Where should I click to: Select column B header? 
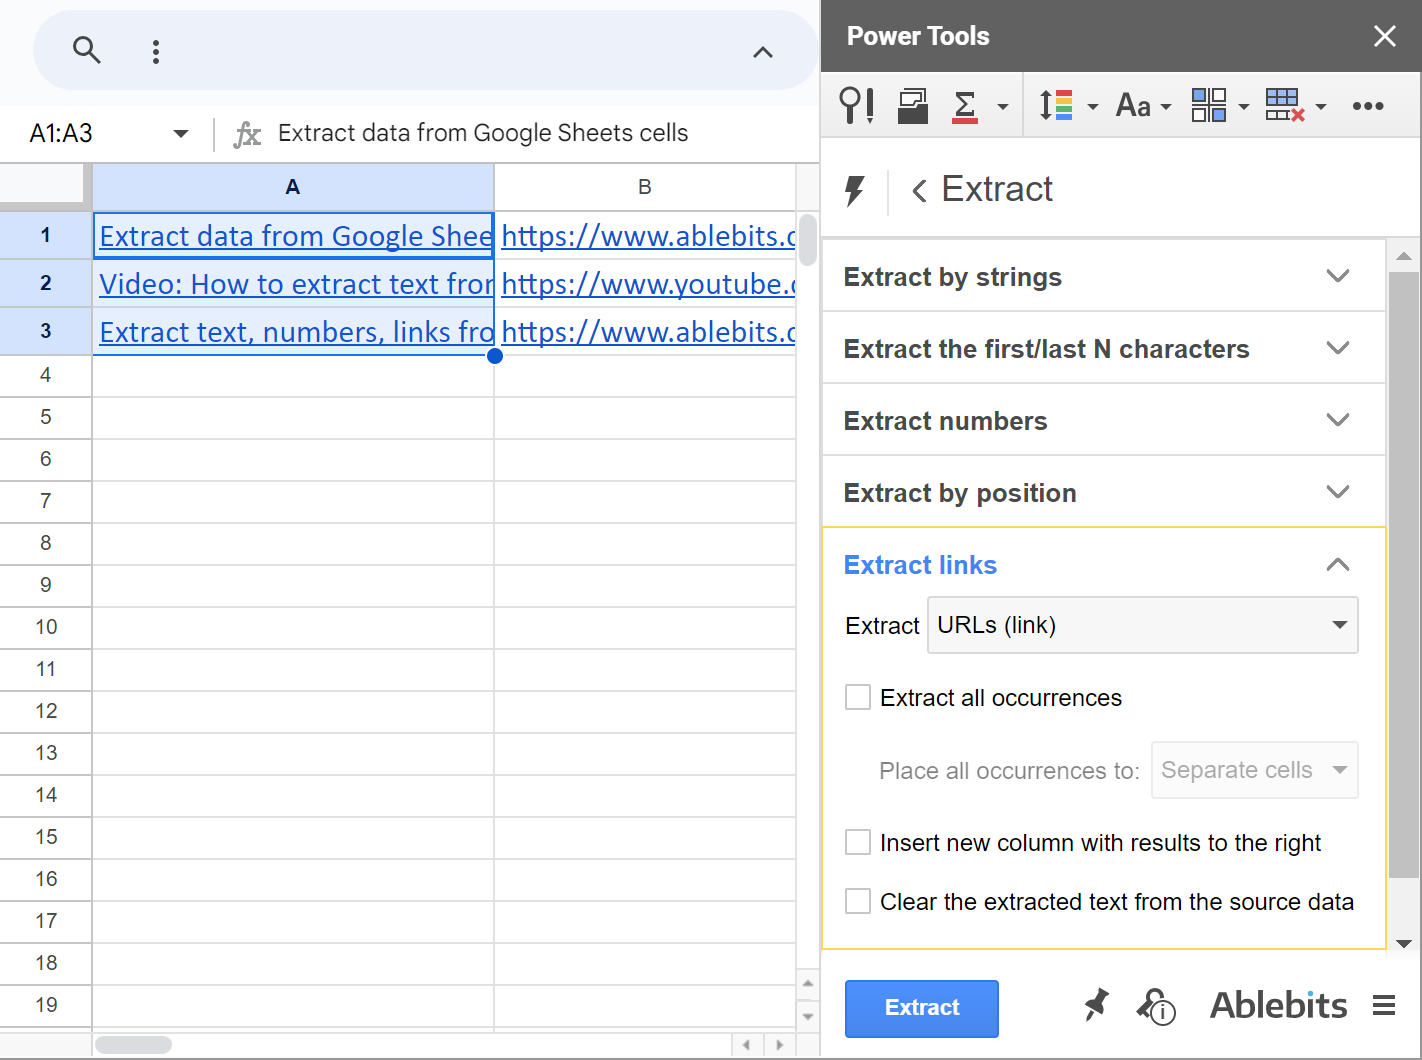pyautogui.click(x=645, y=187)
